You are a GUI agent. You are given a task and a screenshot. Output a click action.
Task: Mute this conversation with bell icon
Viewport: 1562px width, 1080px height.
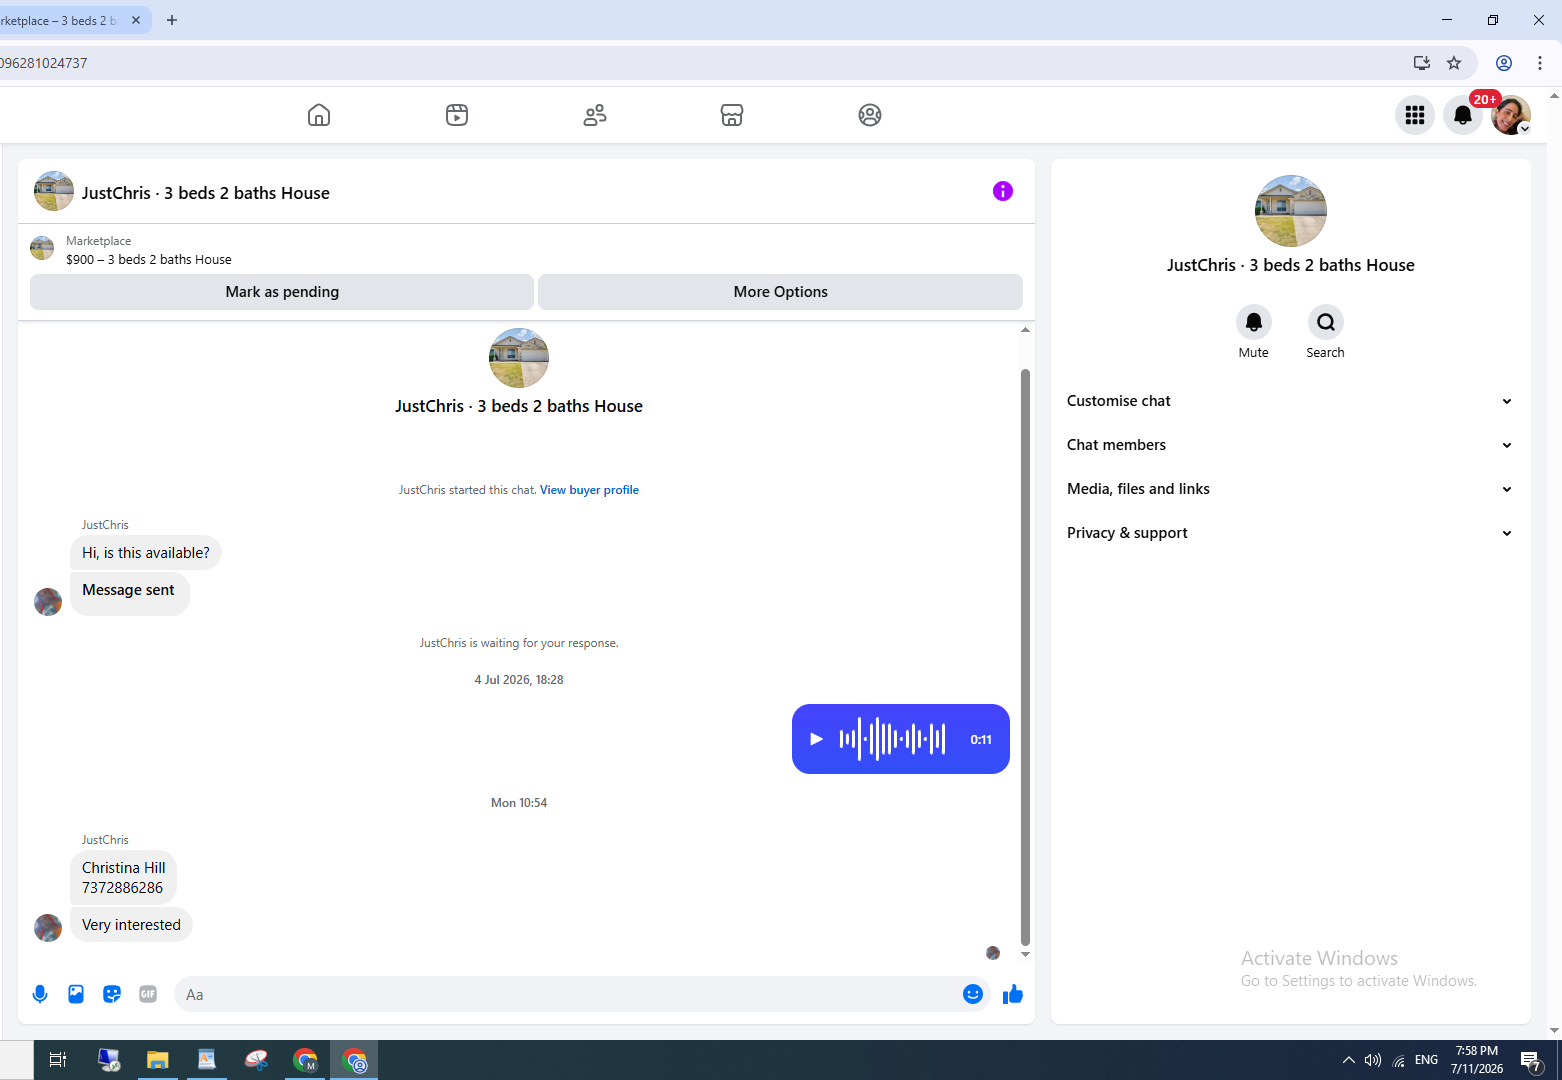[x=1254, y=322]
